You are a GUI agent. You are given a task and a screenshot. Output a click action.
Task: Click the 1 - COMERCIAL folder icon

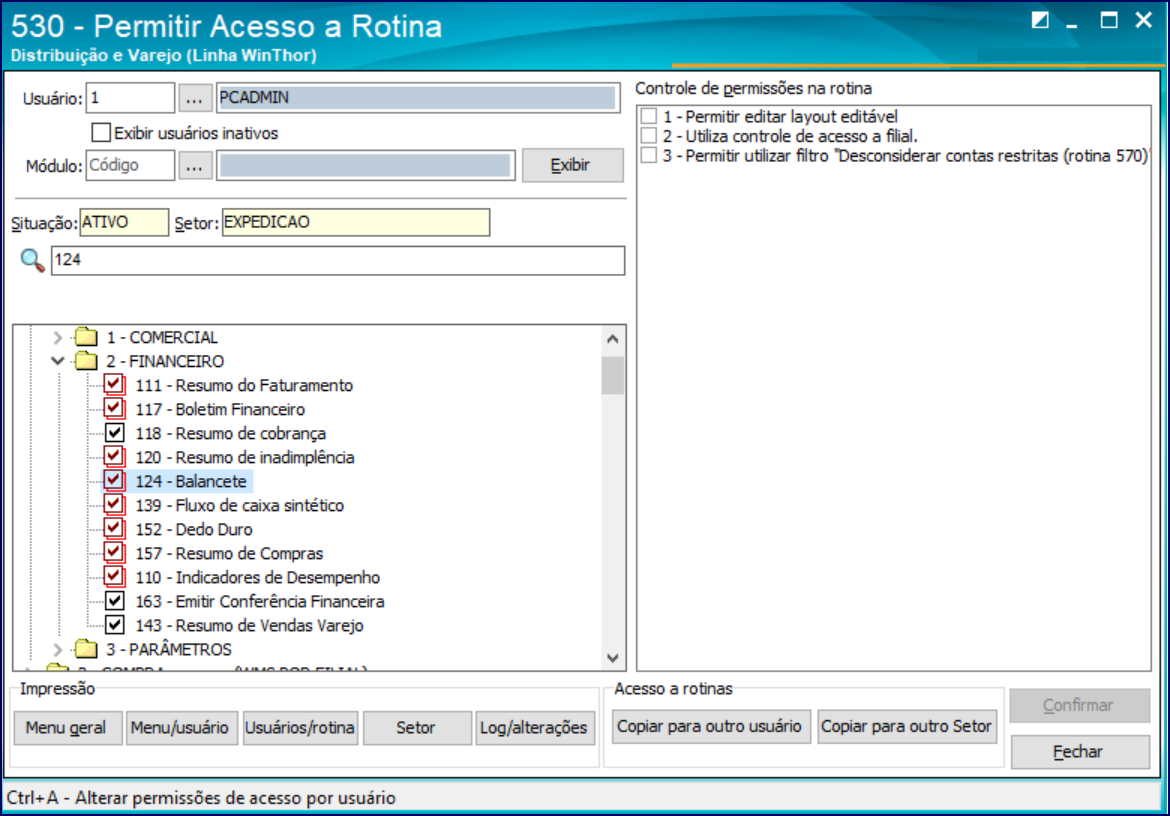pyautogui.click(x=86, y=337)
